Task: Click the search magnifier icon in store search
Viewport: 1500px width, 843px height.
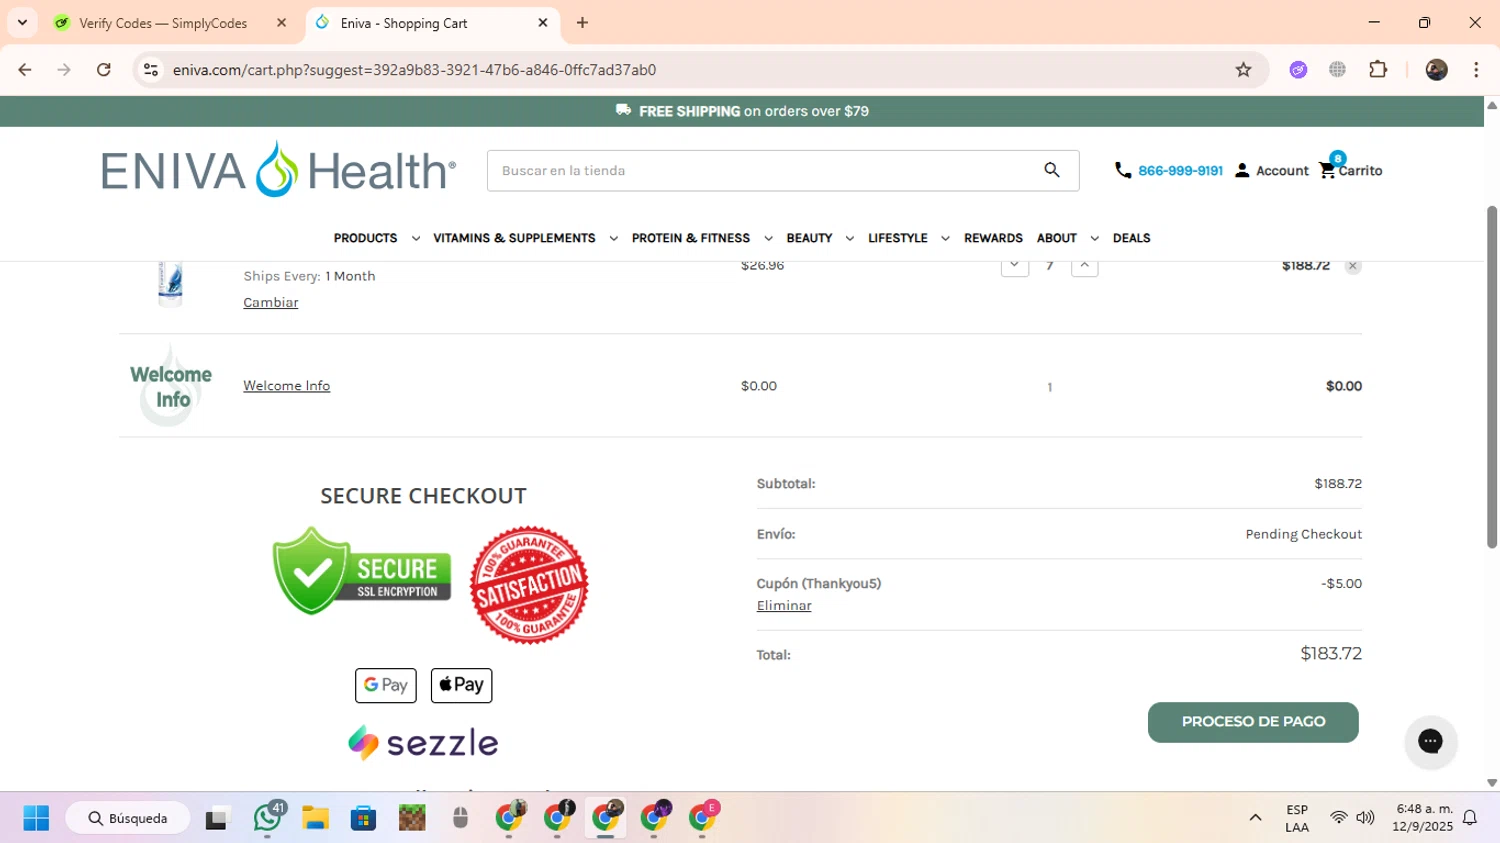Action: tap(1051, 170)
